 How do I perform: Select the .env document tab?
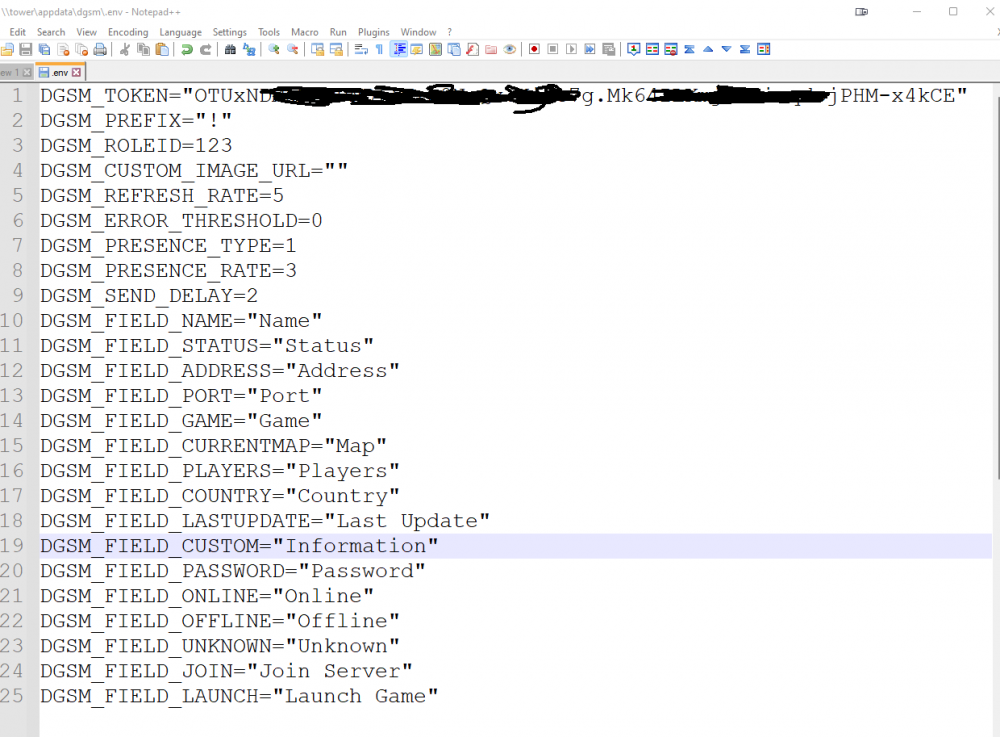point(59,72)
